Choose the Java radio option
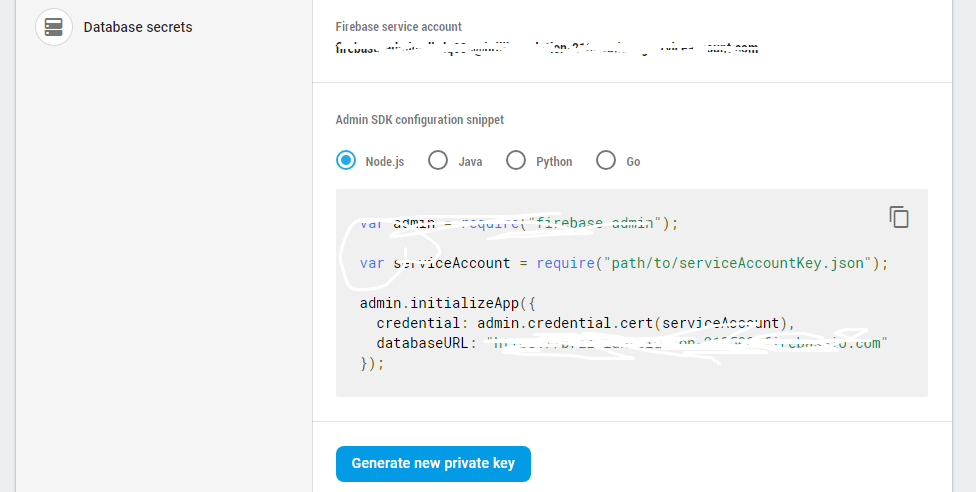Screen dimensions: 976x492 click(x=438, y=160)
